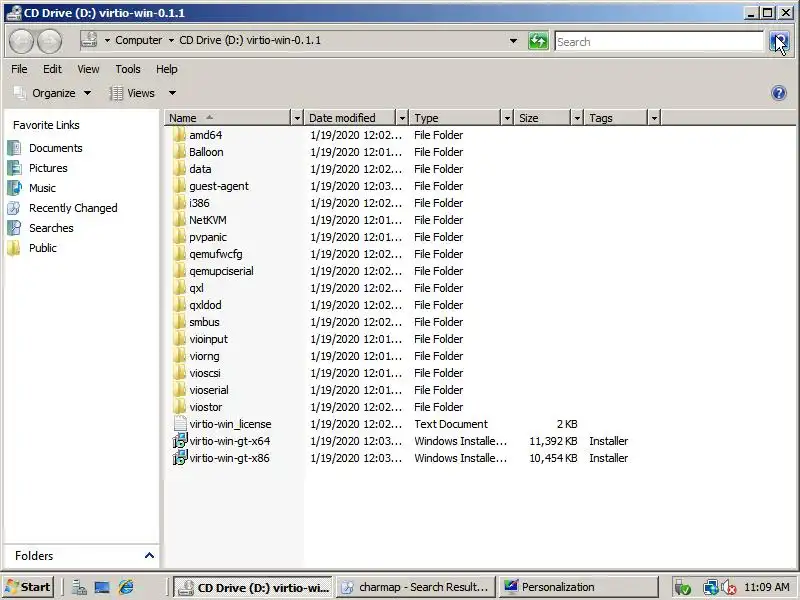Select the virtio-win-gt-x86 installer icon
This screenshot has width=800, height=600.
tap(180, 458)
